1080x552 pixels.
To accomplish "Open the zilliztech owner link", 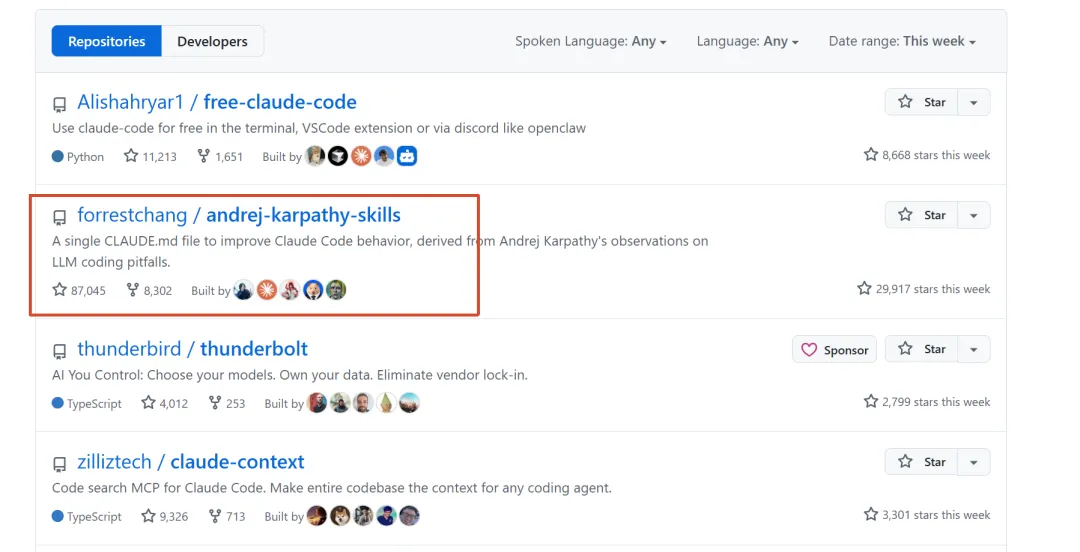I will [114, 462].
